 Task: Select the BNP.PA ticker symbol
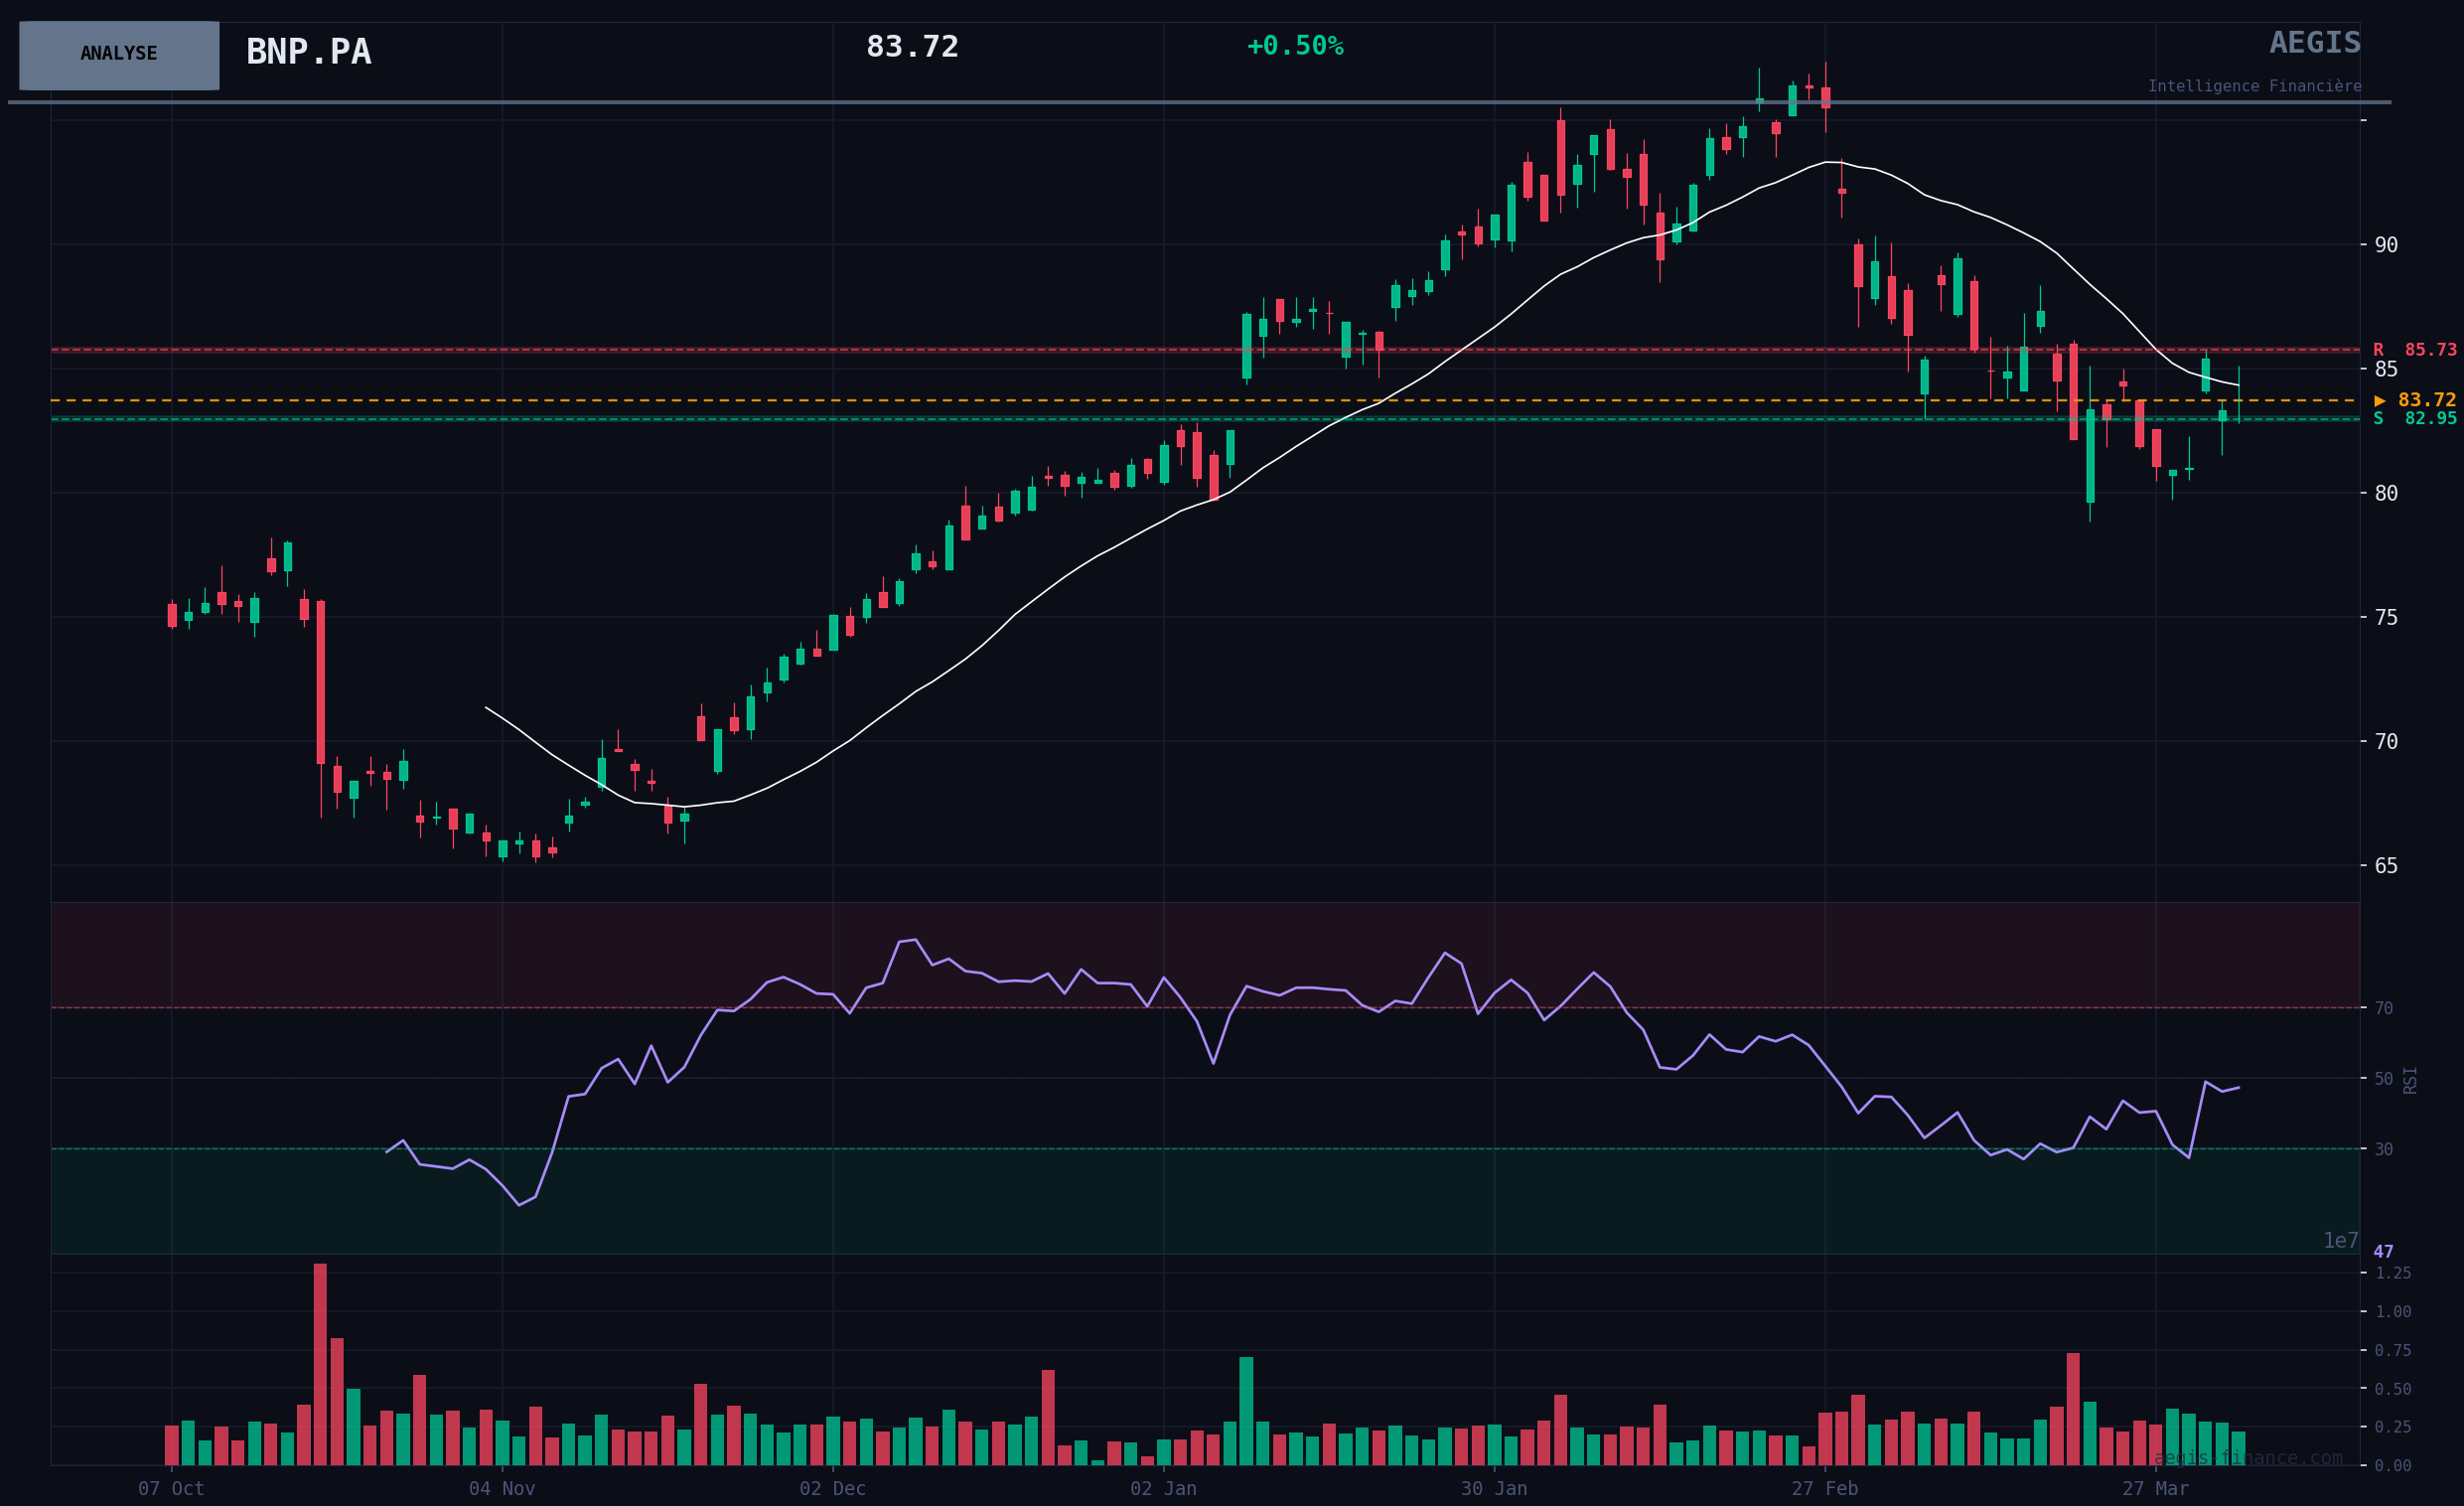pyautogui.click(x=308, y=52)
